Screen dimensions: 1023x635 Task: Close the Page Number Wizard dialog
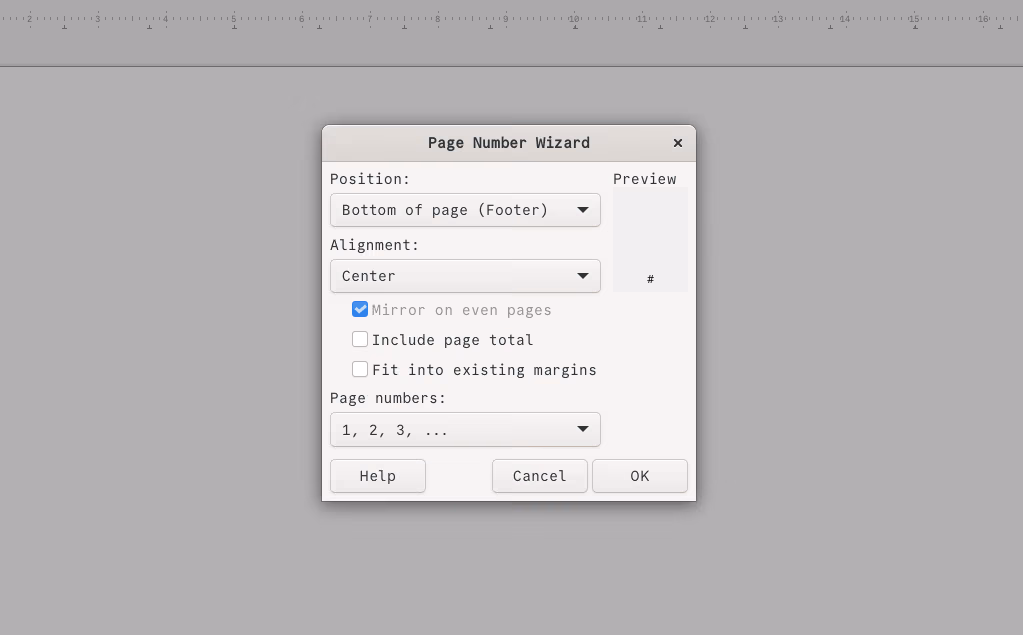click(677, 143)
